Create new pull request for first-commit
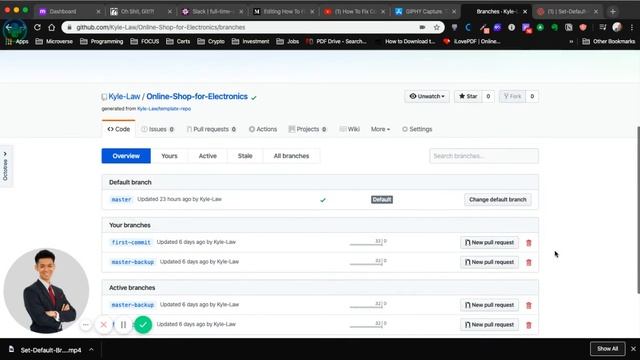The width and height of the screenshot is (640, 360). pyautogui.click(x=489, y=242)
